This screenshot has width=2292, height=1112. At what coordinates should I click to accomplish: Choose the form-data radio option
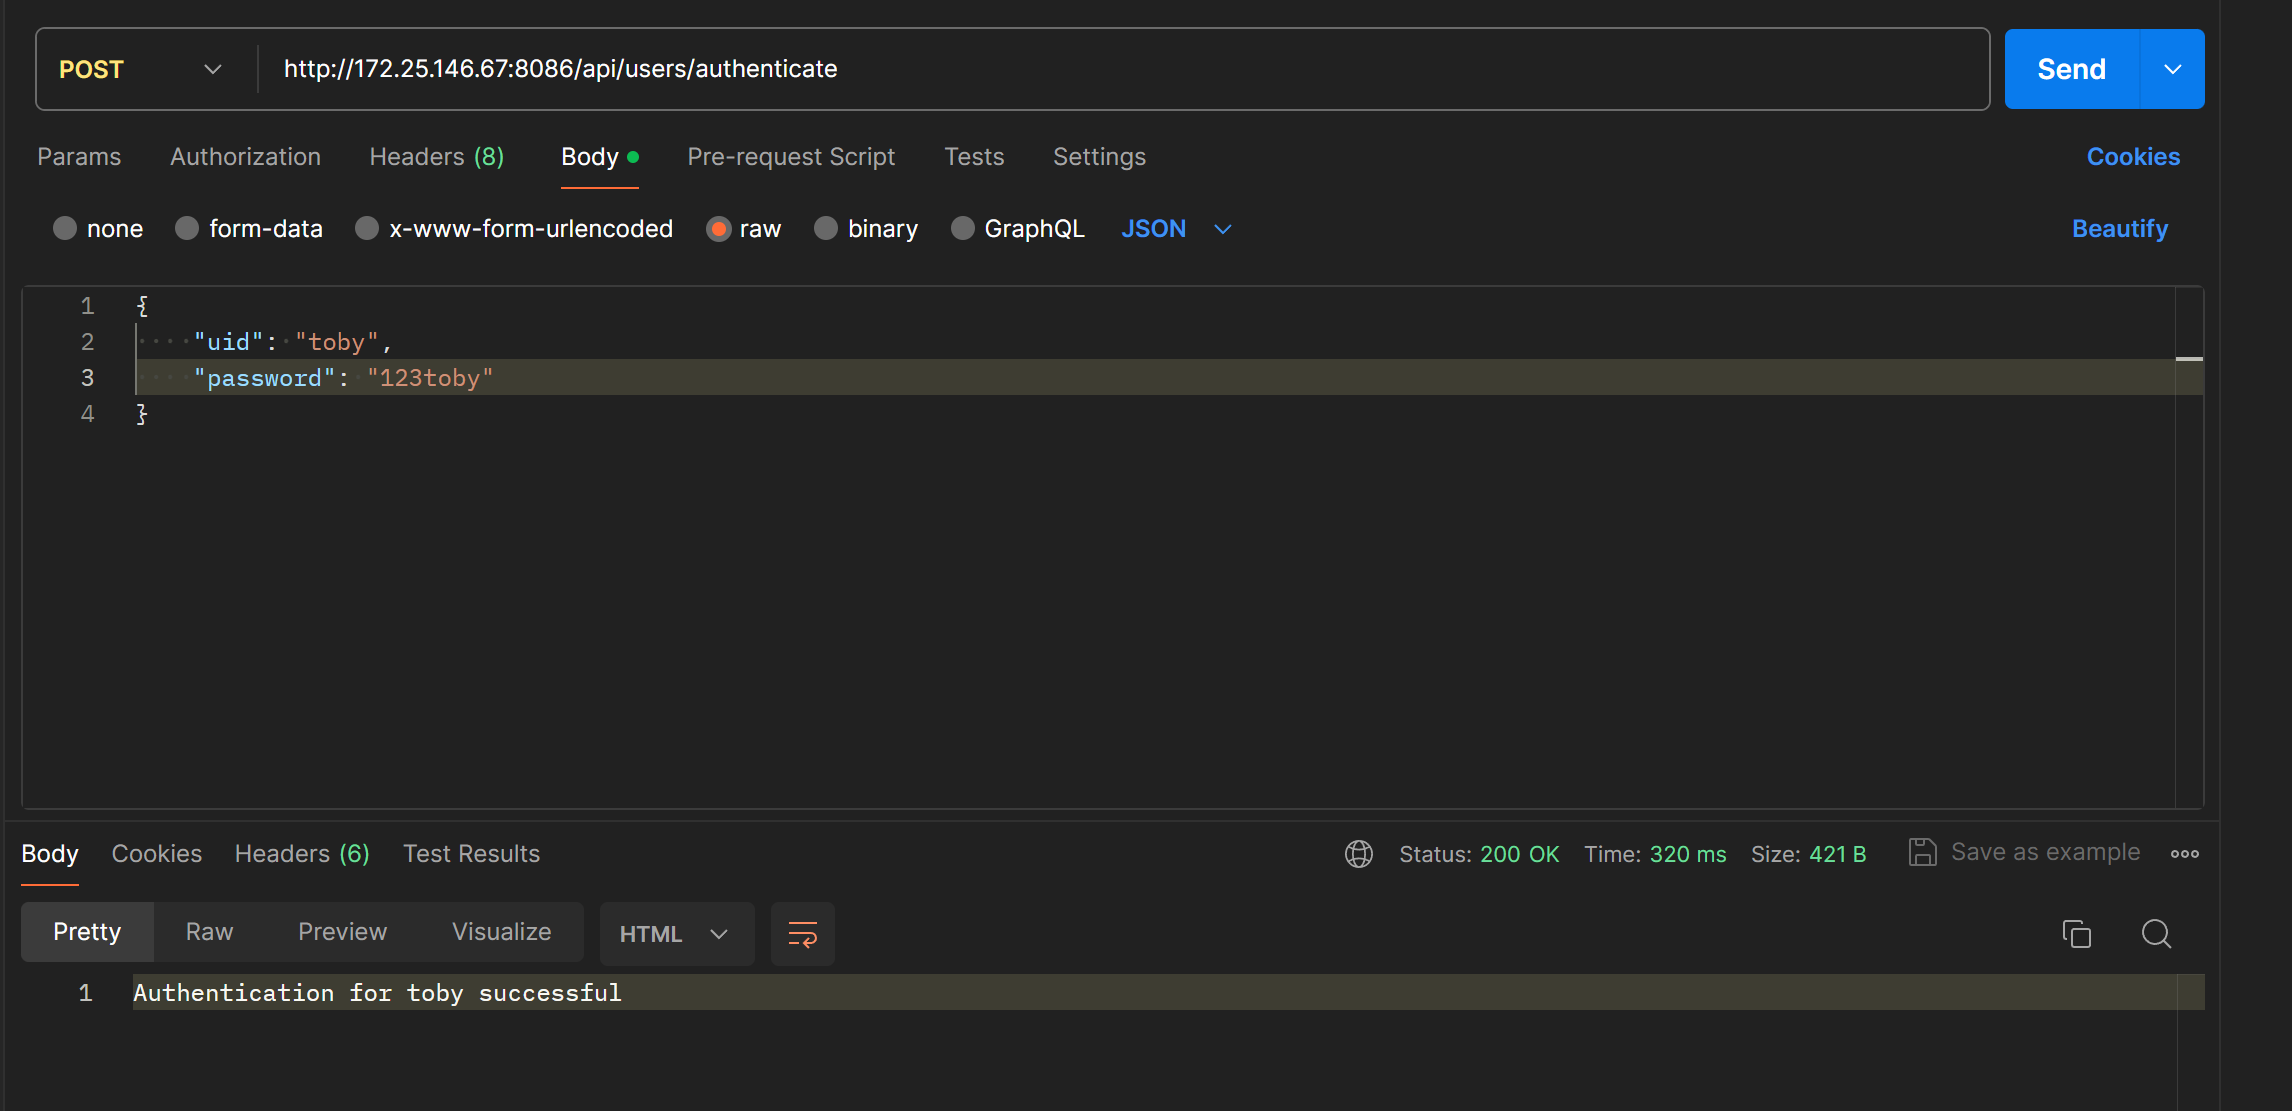coord(187,229)
